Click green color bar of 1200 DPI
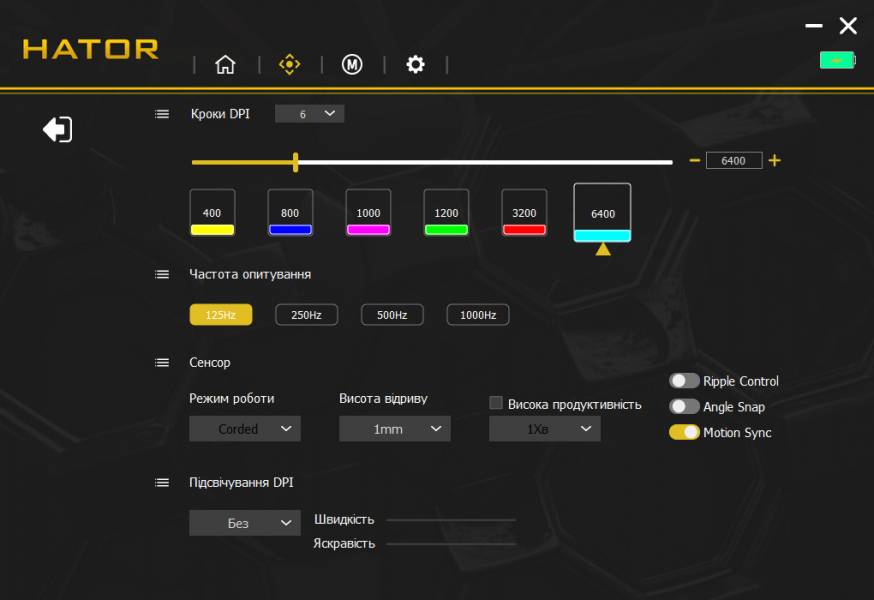874x600 pixels. coord(446,229)
